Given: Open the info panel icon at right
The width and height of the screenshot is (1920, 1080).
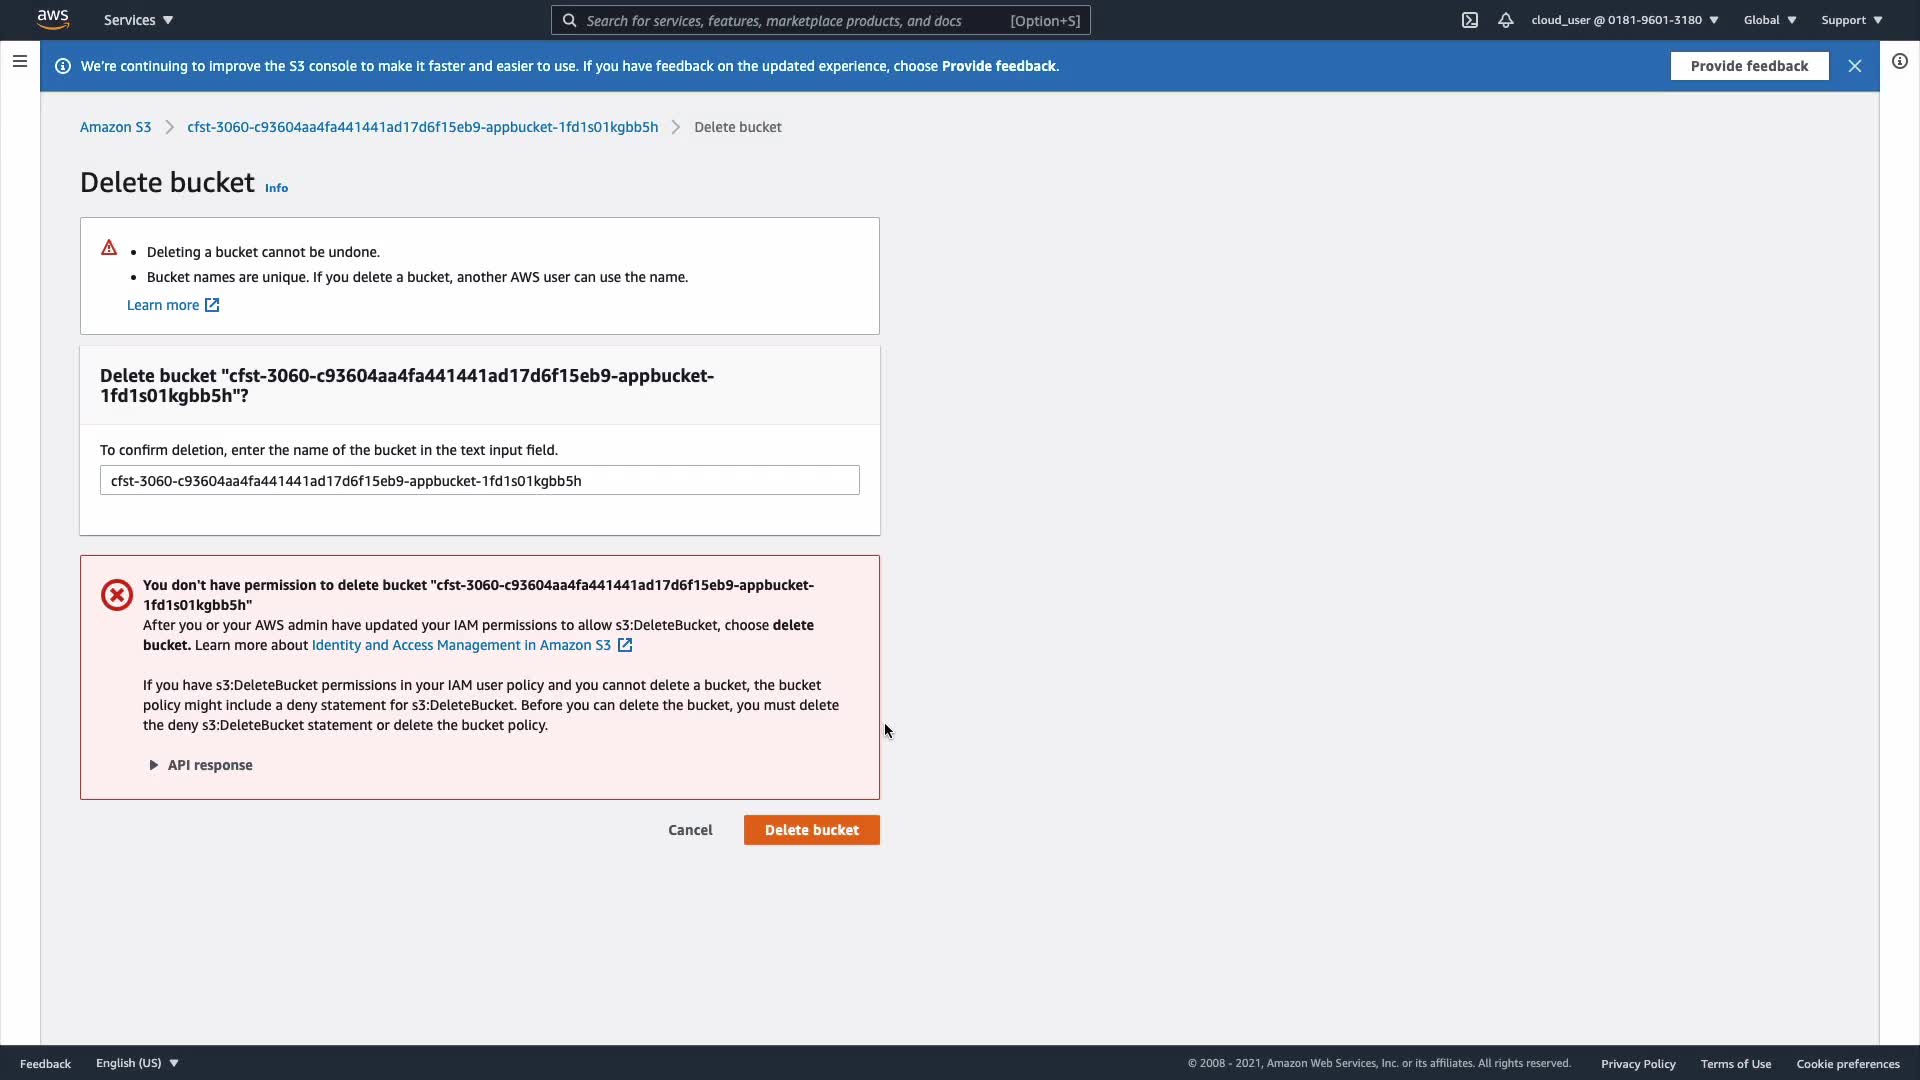Looking at the screenshot, I should pos(1899,62).
